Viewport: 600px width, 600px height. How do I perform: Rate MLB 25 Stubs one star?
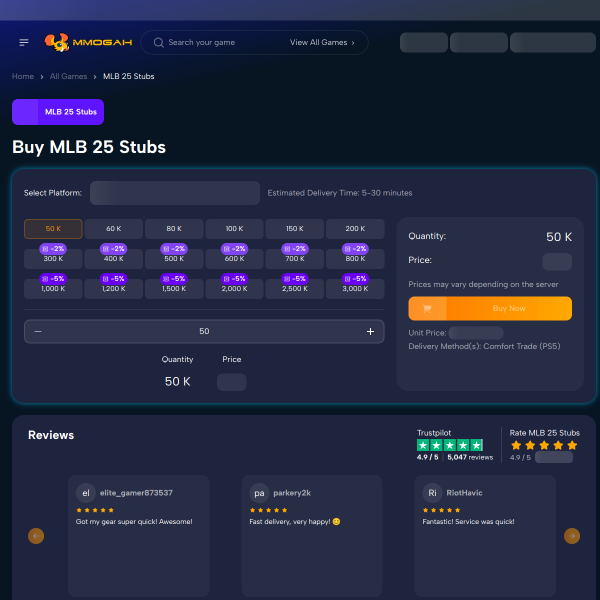pos(516,445)
